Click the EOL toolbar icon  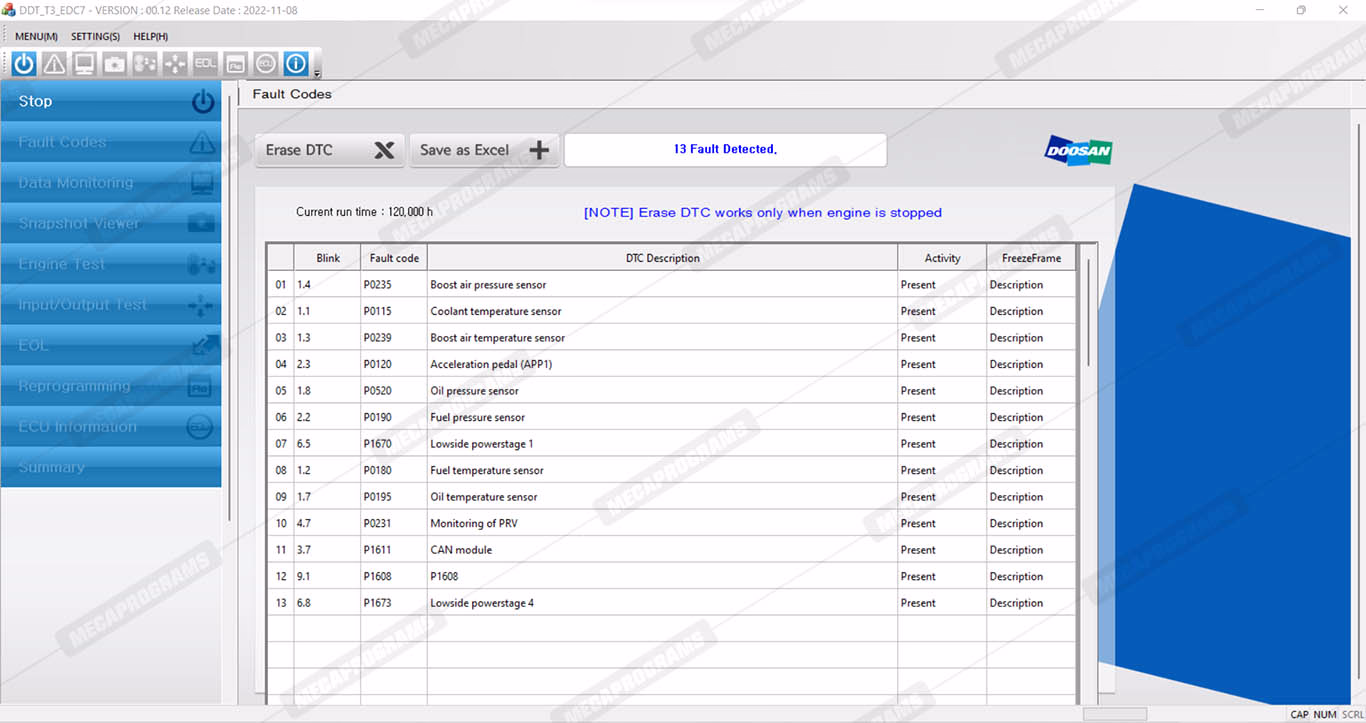point(205,64)
